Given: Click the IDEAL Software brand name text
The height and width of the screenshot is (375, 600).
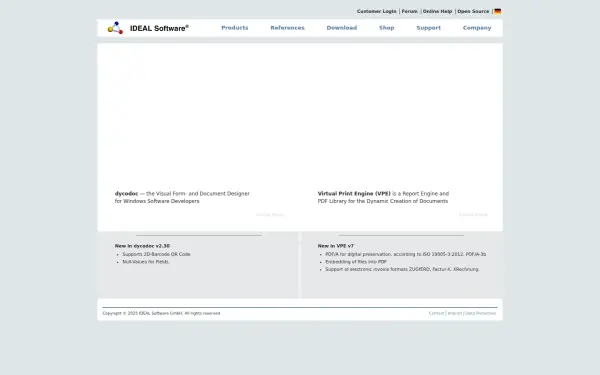Looking at the screenshot, I should [x=159, y=28].
